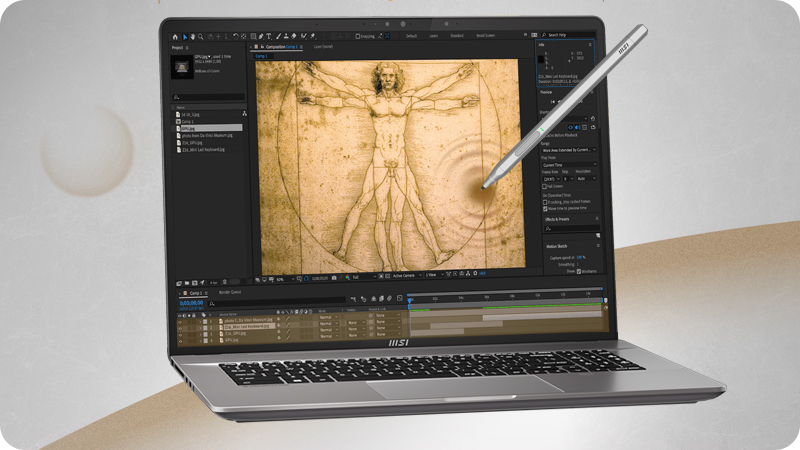The width and height of the screenshot is (800, 450).
Task: Click the video eye icon in Preview panel
Action: (x=570, y=127)
